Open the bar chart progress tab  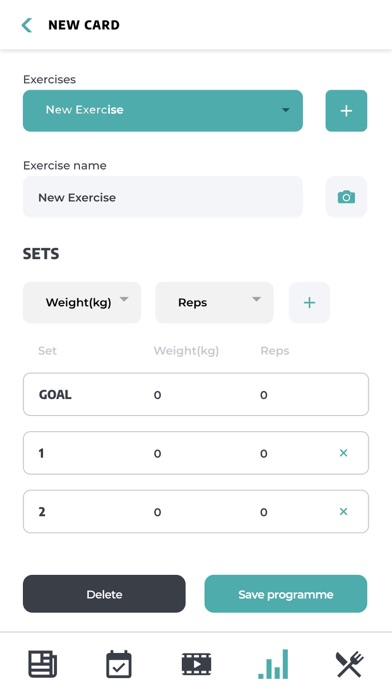(x=273, y=664)
